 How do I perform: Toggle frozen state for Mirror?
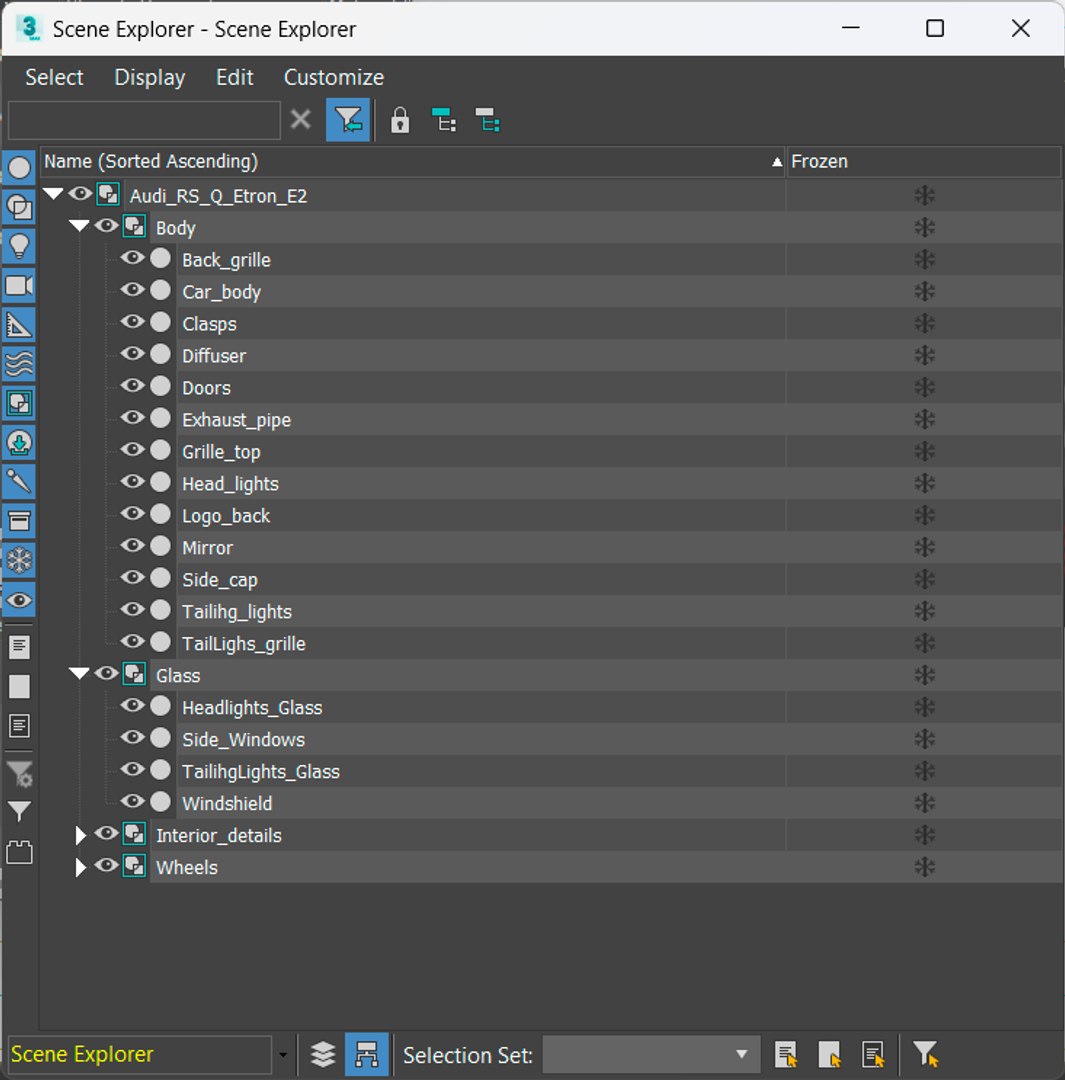click(x=924, y=548)
